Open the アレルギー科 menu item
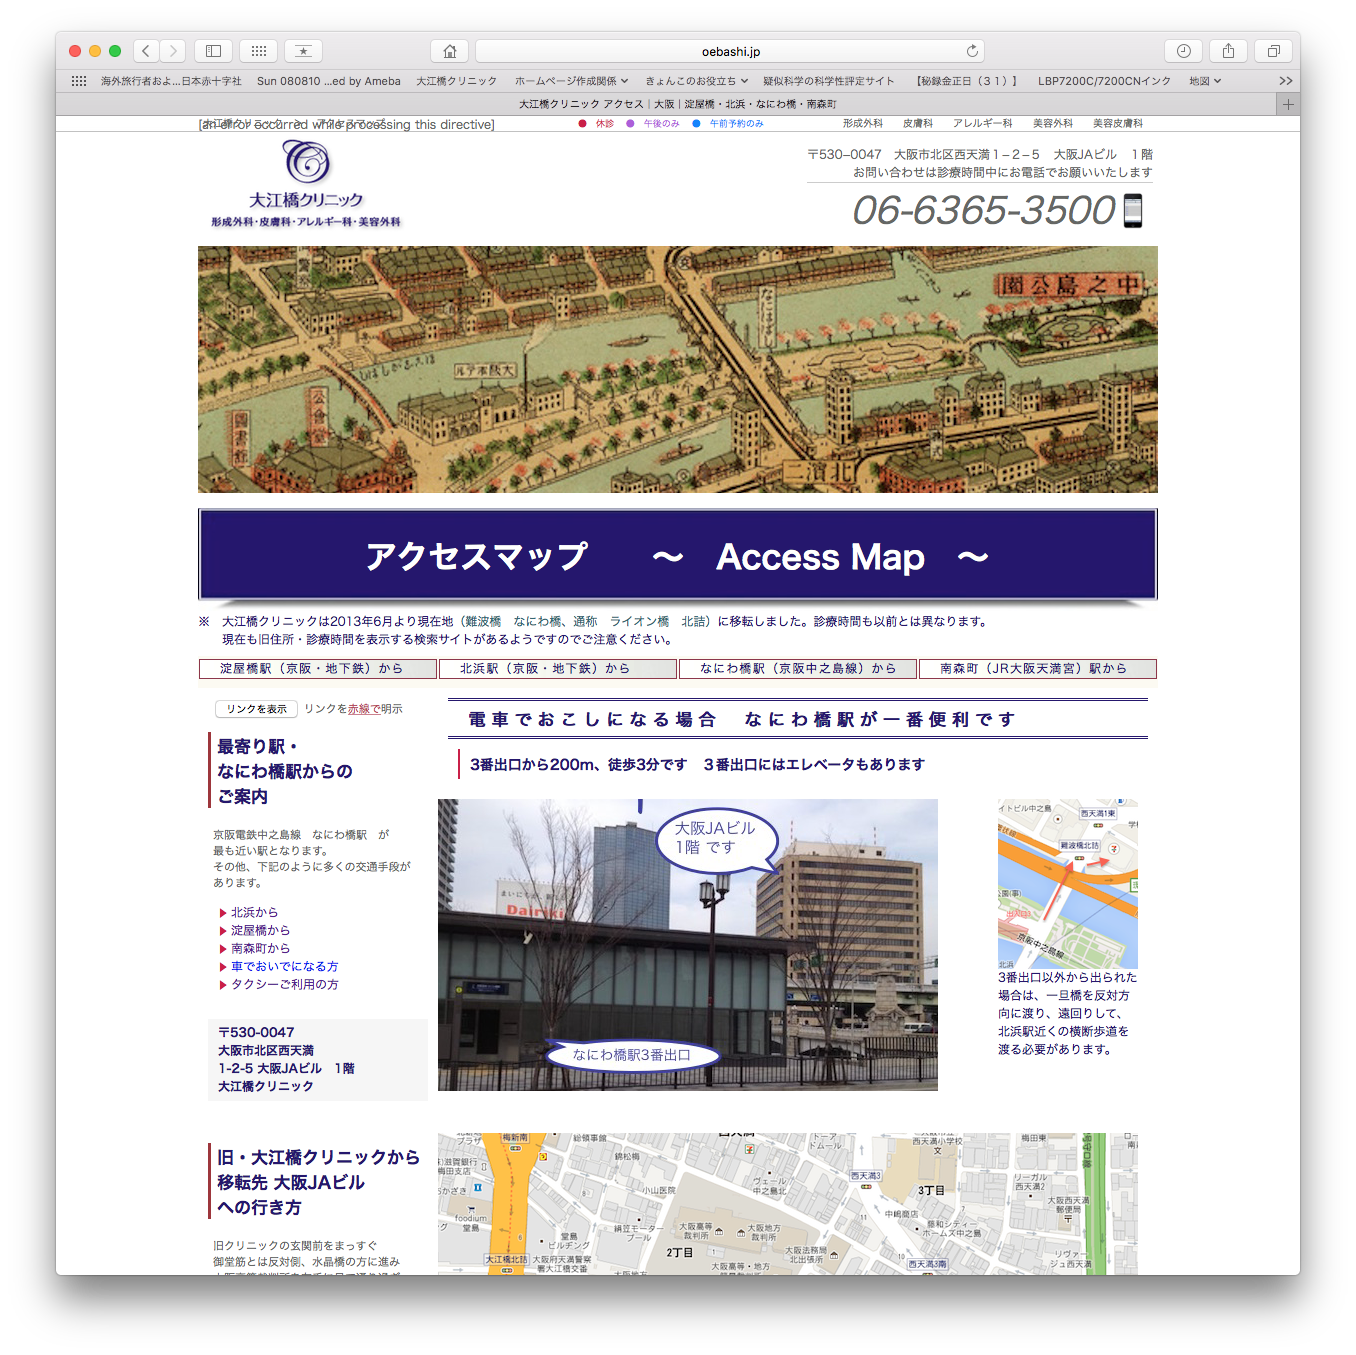This screenshot has height=1355, width=1356. (983, 124)
